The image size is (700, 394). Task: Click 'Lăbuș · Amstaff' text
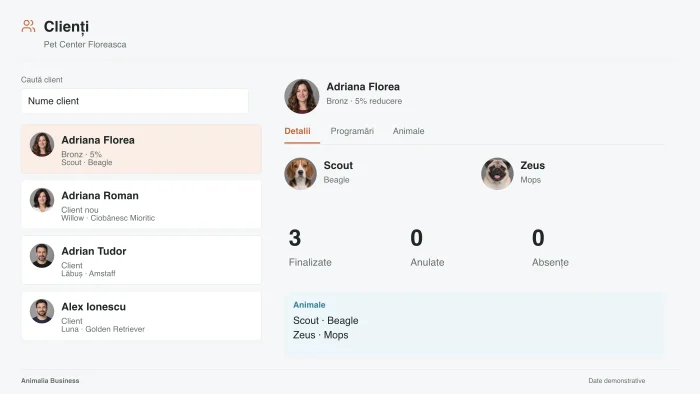(88, 274)
